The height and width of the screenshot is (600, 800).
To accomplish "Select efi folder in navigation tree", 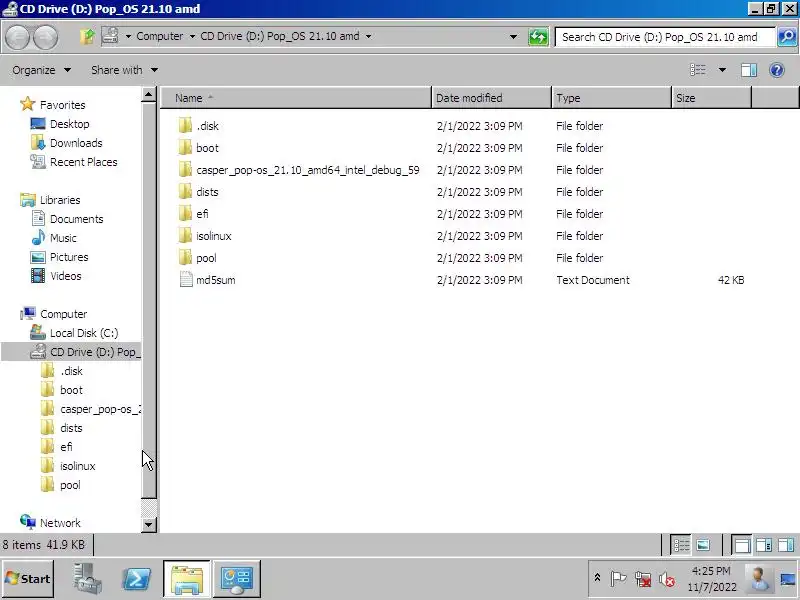I will 66,447.
